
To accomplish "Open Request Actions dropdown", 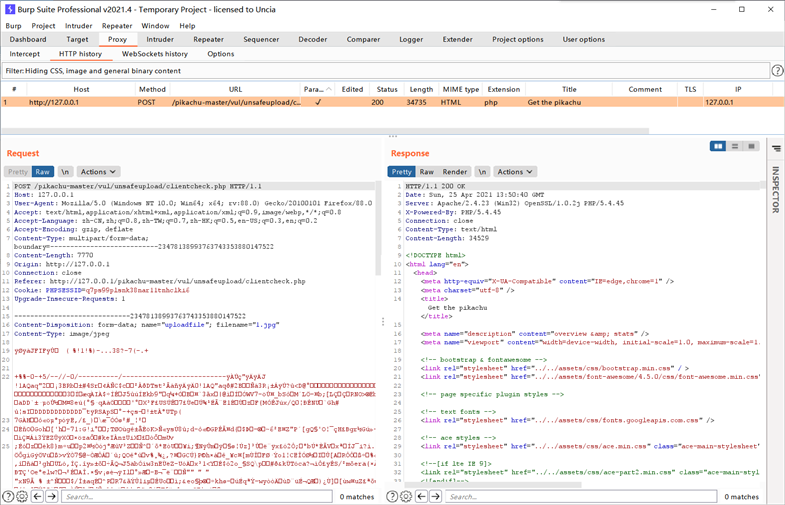I will [x=98, y=172].
